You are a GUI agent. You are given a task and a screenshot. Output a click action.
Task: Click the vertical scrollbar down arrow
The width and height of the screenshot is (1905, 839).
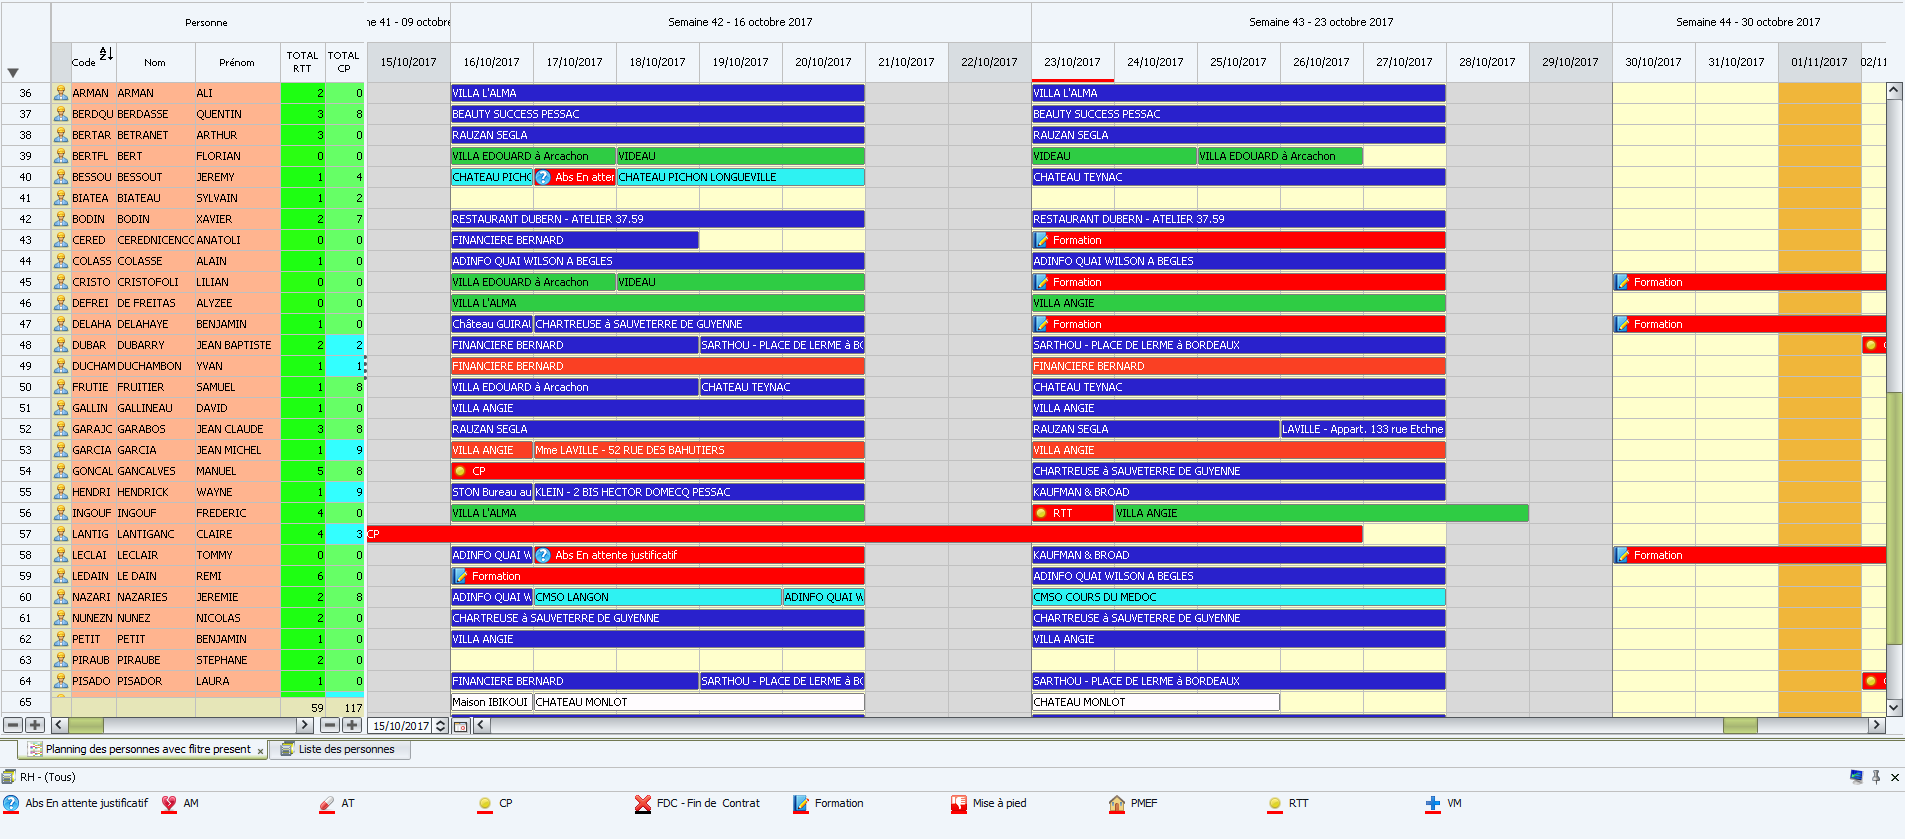coord(1894,707)
